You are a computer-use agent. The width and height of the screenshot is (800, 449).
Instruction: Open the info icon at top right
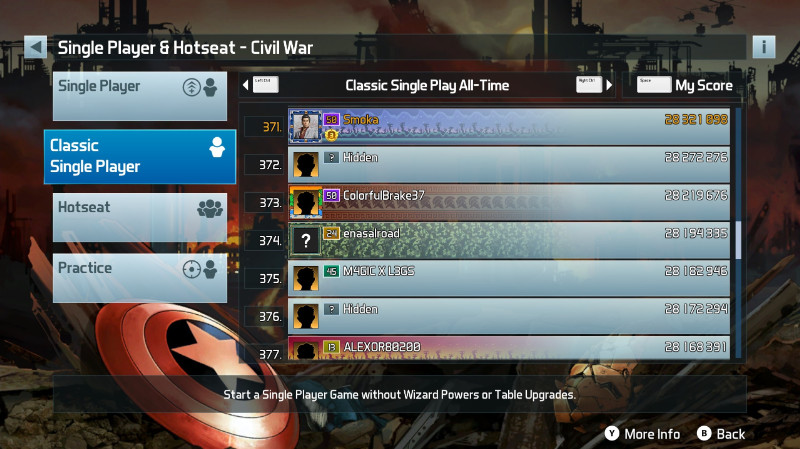coord(764,47)
